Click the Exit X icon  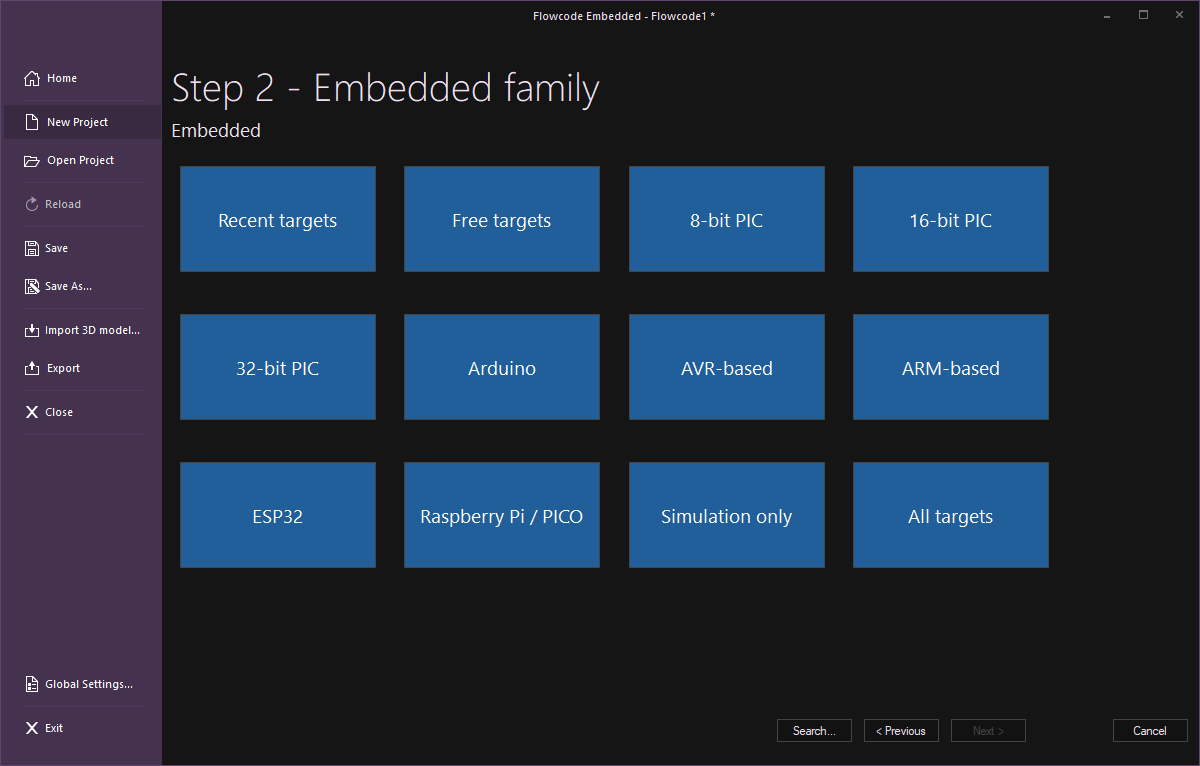(32, 728)
